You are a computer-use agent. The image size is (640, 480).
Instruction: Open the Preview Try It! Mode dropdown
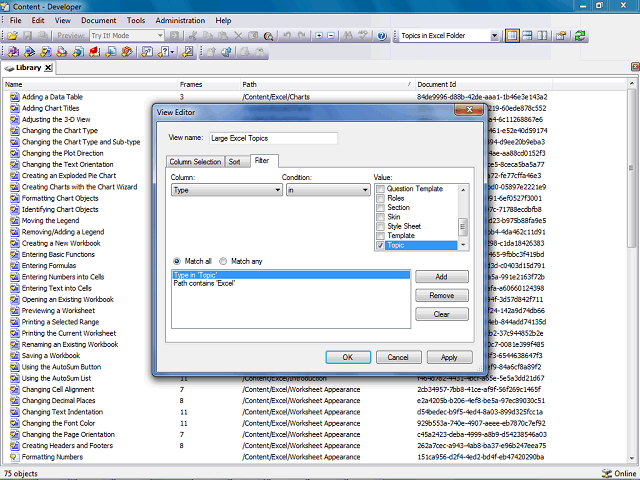(x=127, y=36)
